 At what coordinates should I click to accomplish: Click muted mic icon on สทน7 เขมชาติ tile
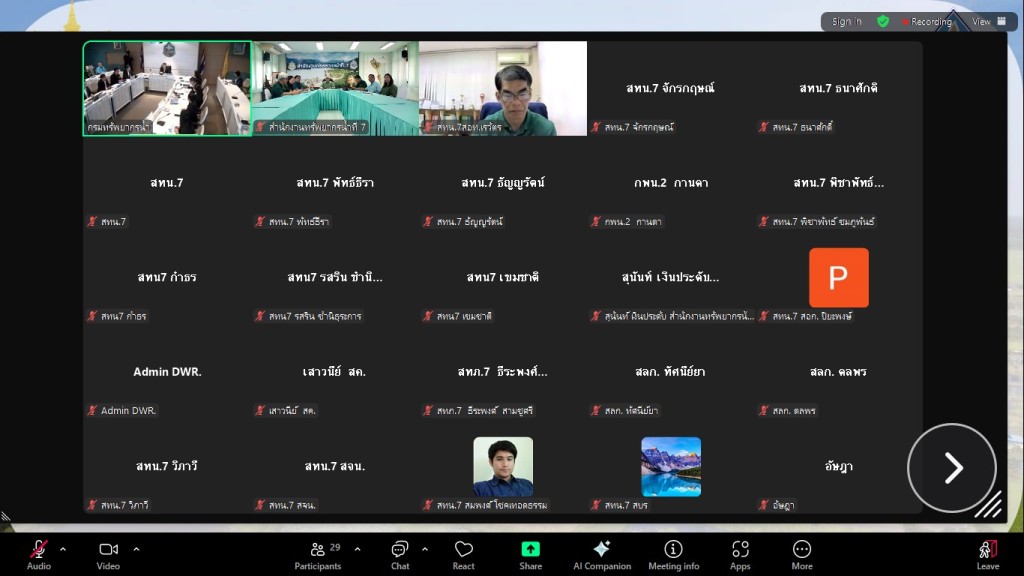(x=428, y=316)
